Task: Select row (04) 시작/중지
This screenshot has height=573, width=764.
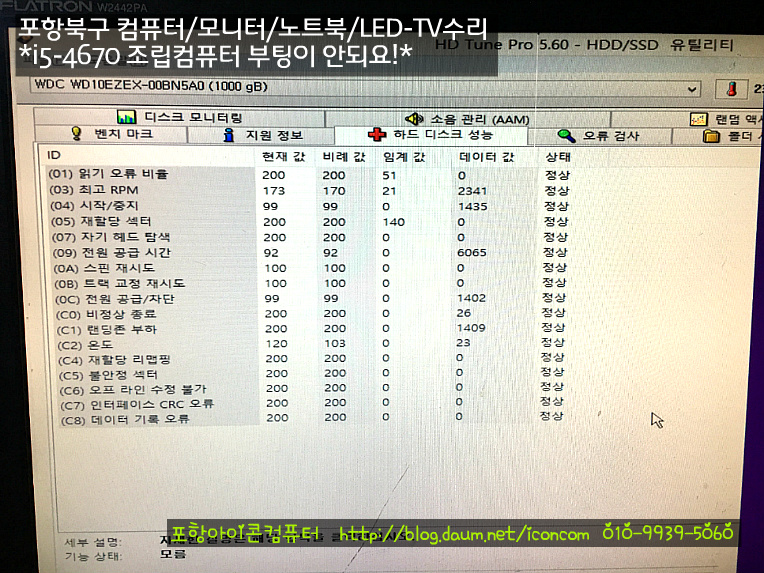Action: (309, 206)
